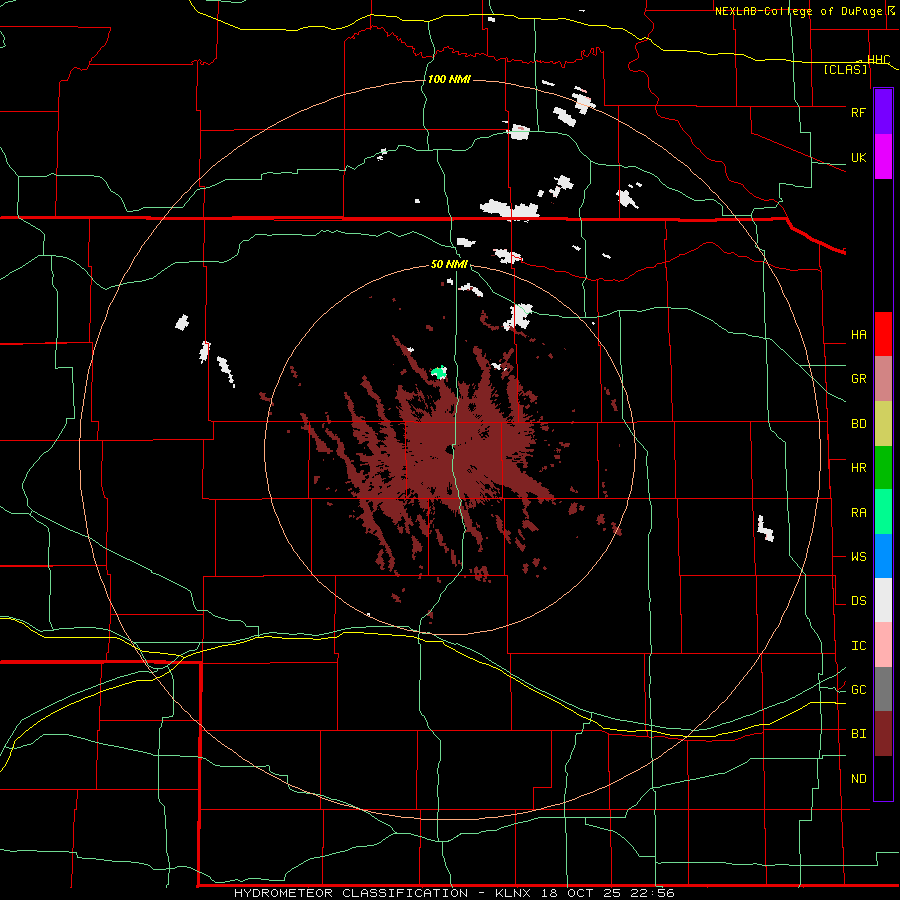The height and width of the screenshot is (900, 900).
Task: Click the 'HR' legend label
Action: click(x=858, y=468)
